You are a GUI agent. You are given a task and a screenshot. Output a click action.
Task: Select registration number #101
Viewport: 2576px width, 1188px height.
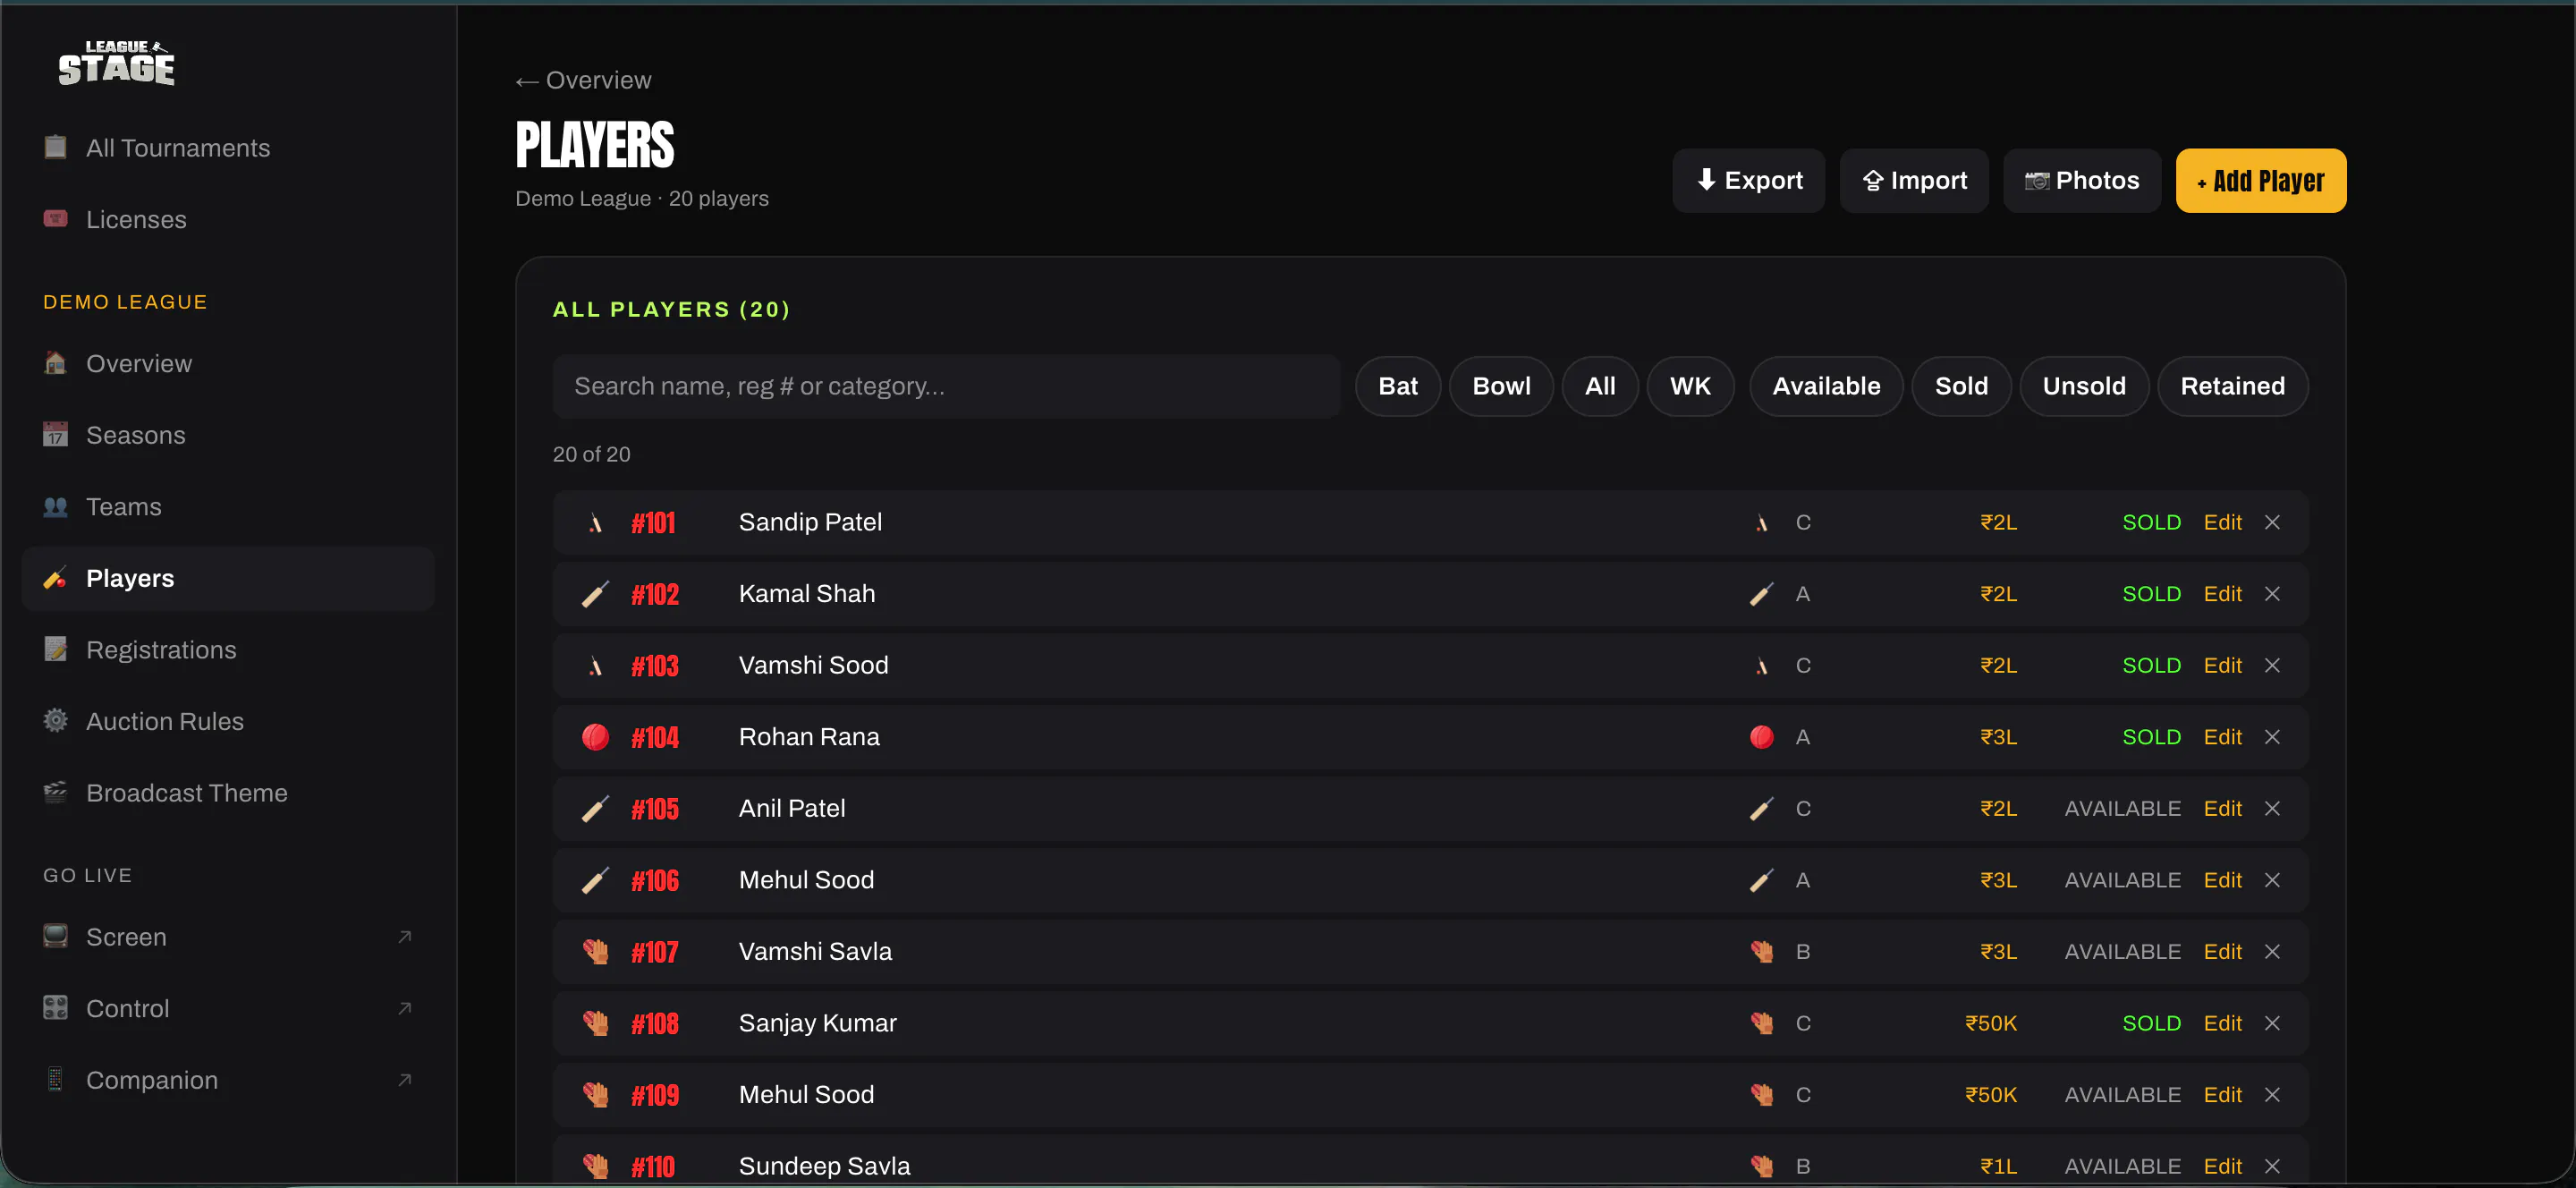point(653,523)
